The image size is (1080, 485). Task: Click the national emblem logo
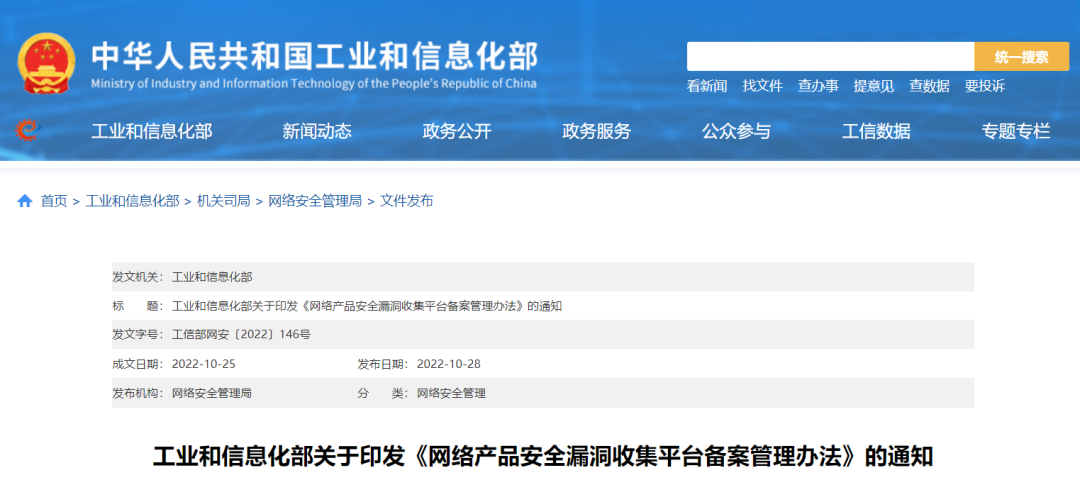point(48,63)
